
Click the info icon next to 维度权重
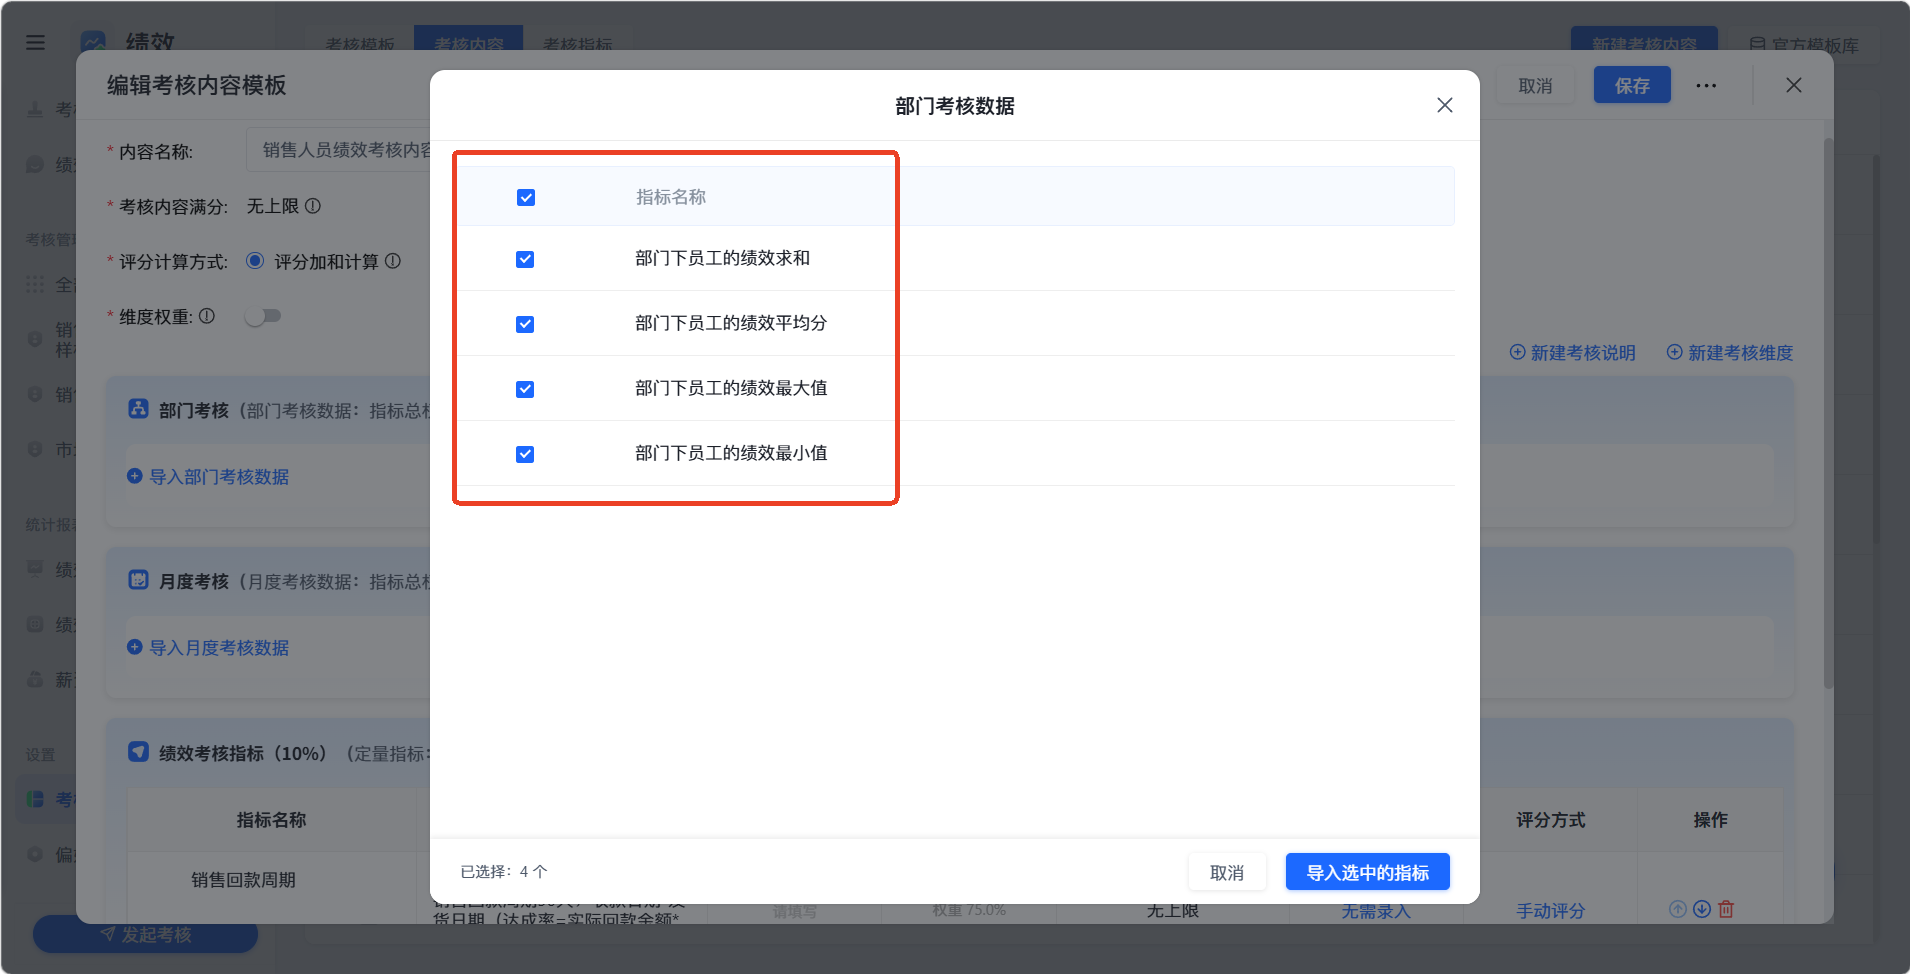tap(207, 316)
